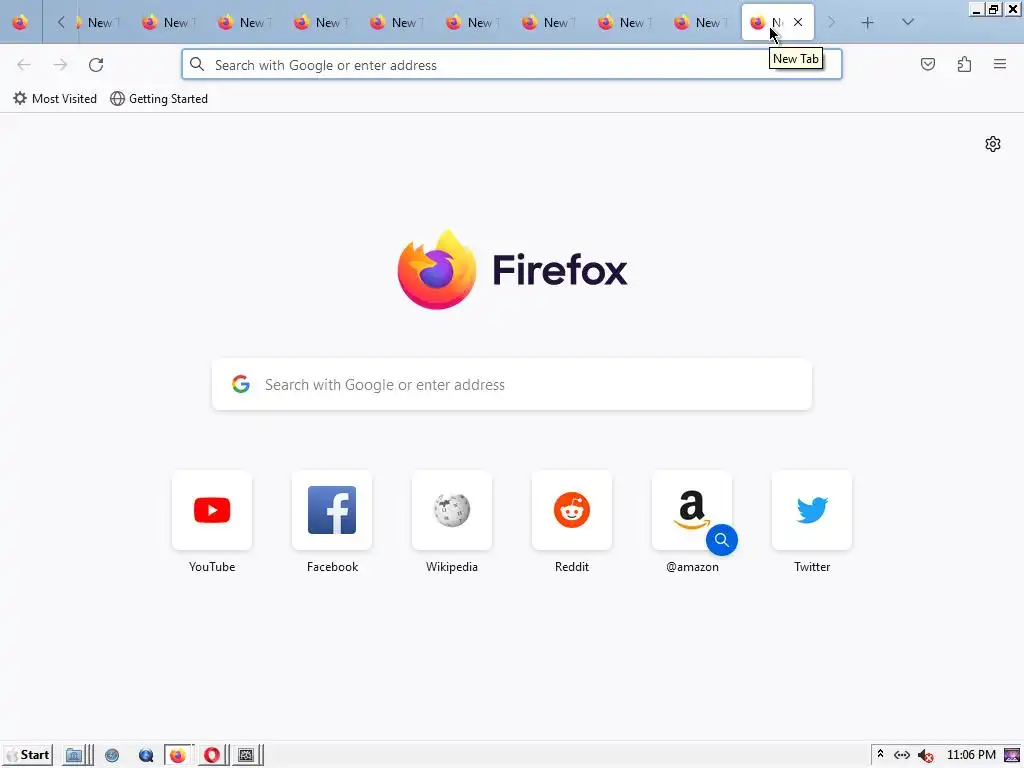Open the Twitter shortcut tile
The height and width of the screenshot is (768, 1024).
coord(812,509)
